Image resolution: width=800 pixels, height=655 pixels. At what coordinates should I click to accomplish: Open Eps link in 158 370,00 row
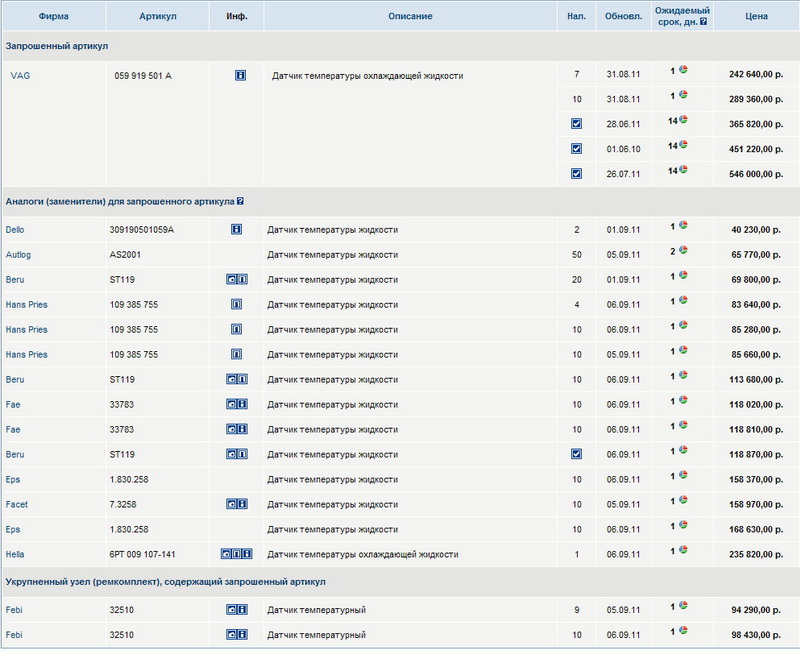click(x=13, y=480)
